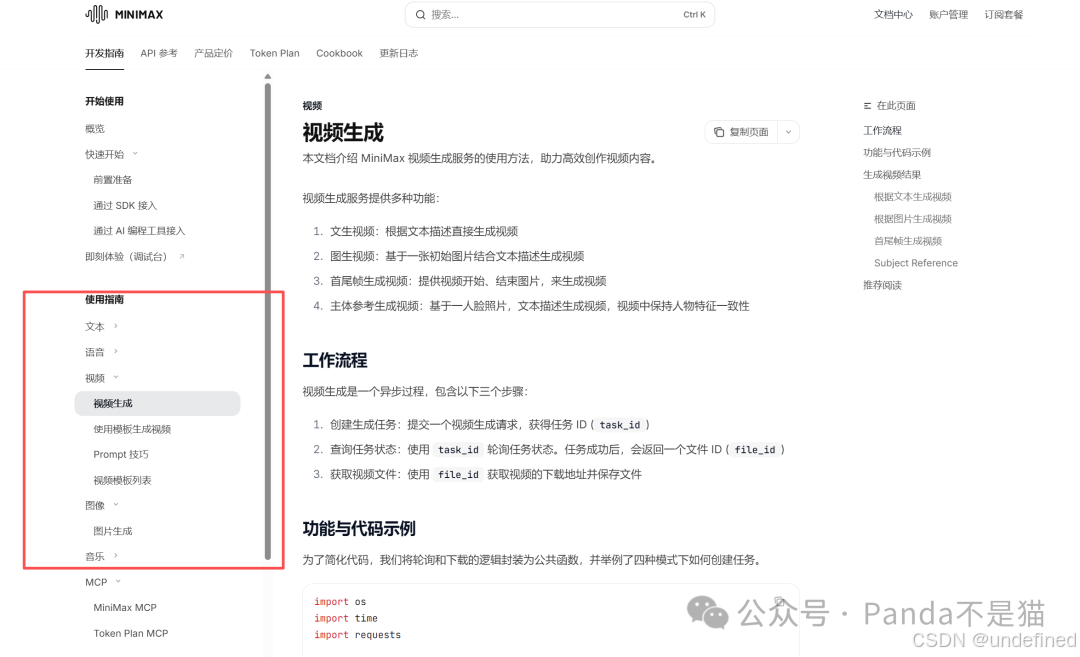Screen dimensions: 1080x657
Task: Open 账户管理 from the top bar
Action: 948,13
